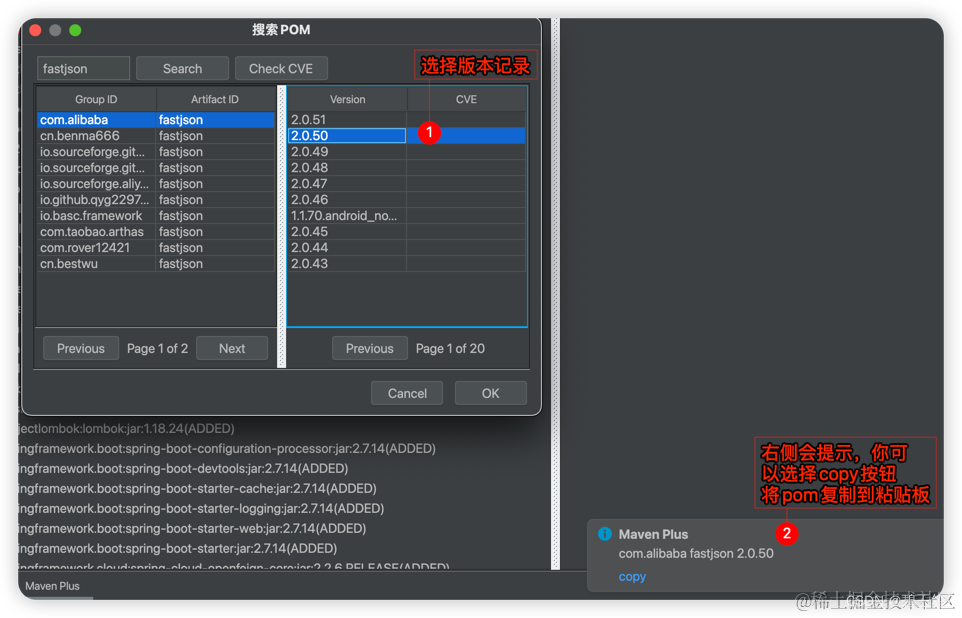Click the red close window button

(x=36, y=30)
